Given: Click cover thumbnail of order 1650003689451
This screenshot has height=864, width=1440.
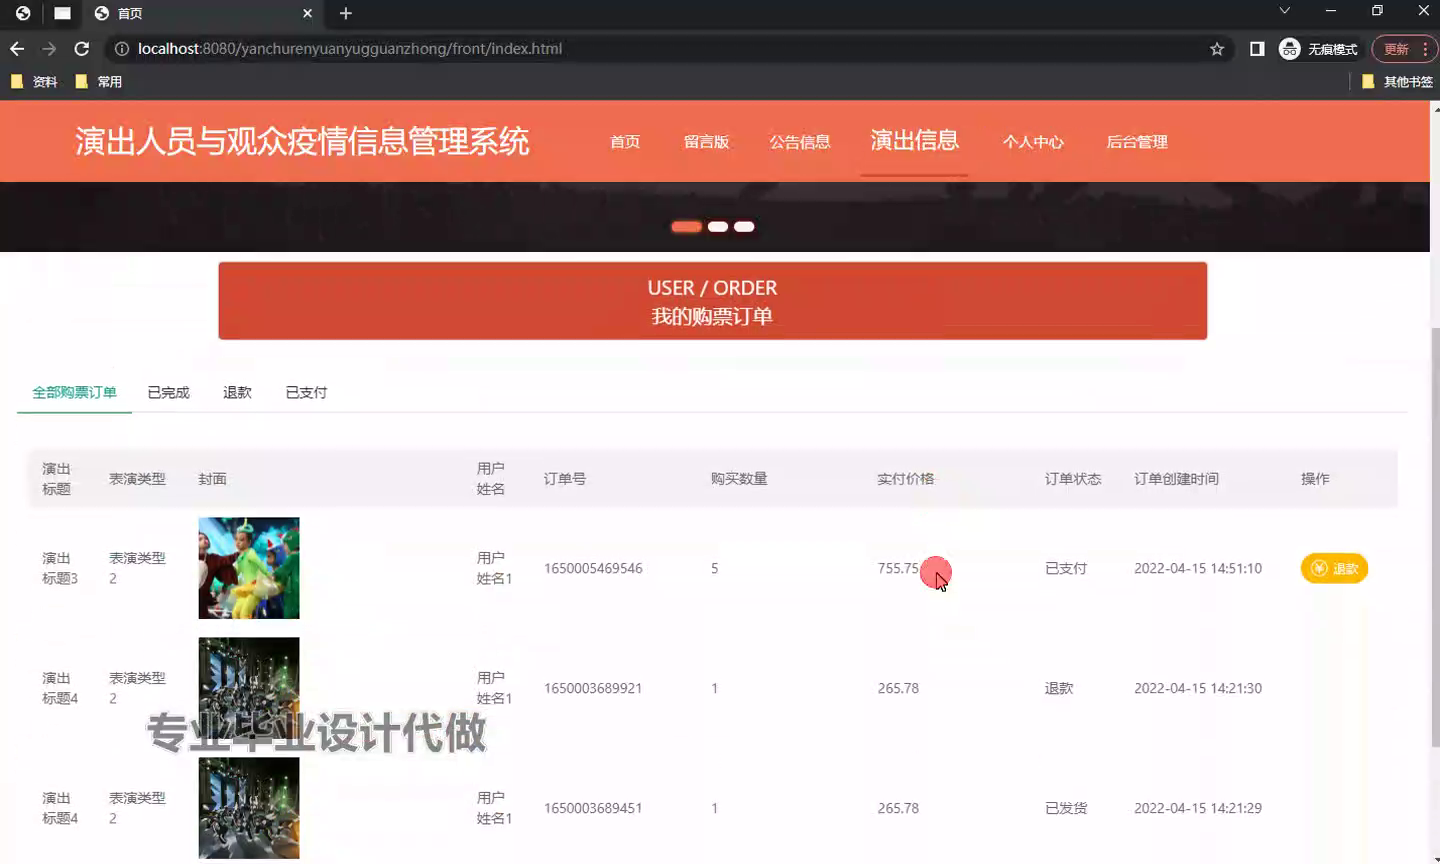Looking at the screenshot, I should pyautogui.click(x=249, y=808).
